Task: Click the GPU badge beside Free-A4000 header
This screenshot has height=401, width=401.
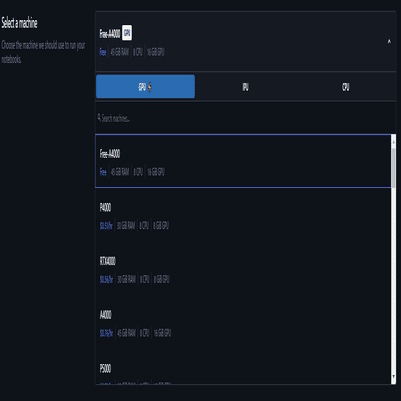Action: point(127,33)
